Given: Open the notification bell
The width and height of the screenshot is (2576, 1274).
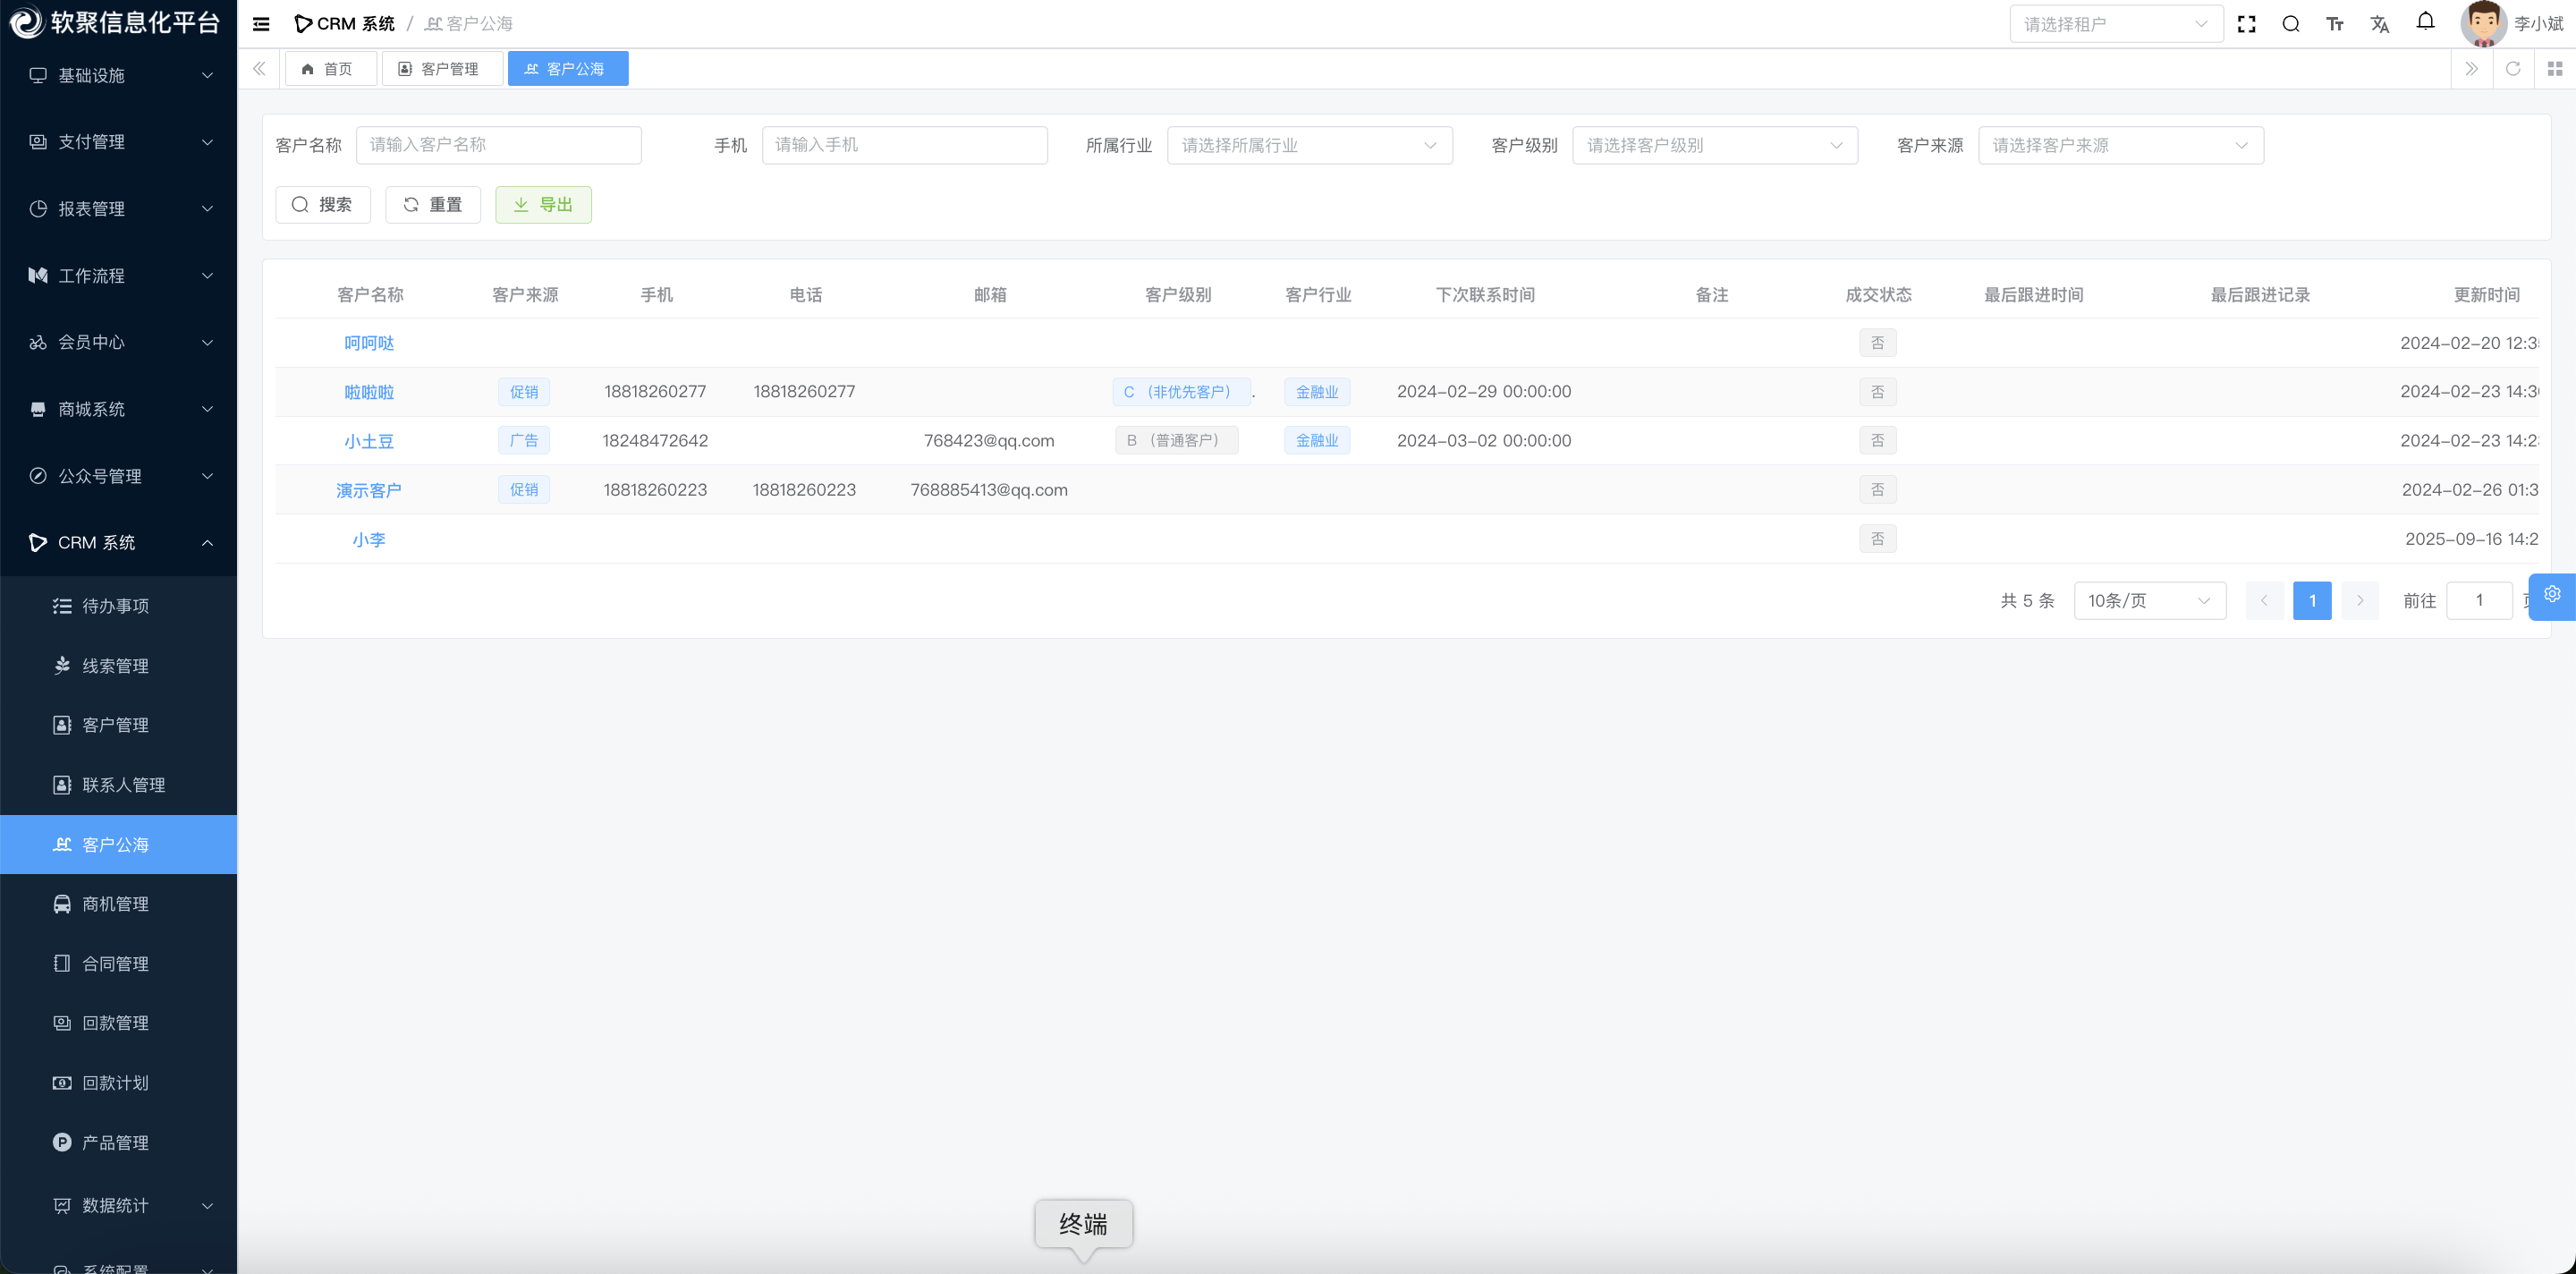Looking at the screenshot, I should pyautogui.click(x=2425, y=21).
